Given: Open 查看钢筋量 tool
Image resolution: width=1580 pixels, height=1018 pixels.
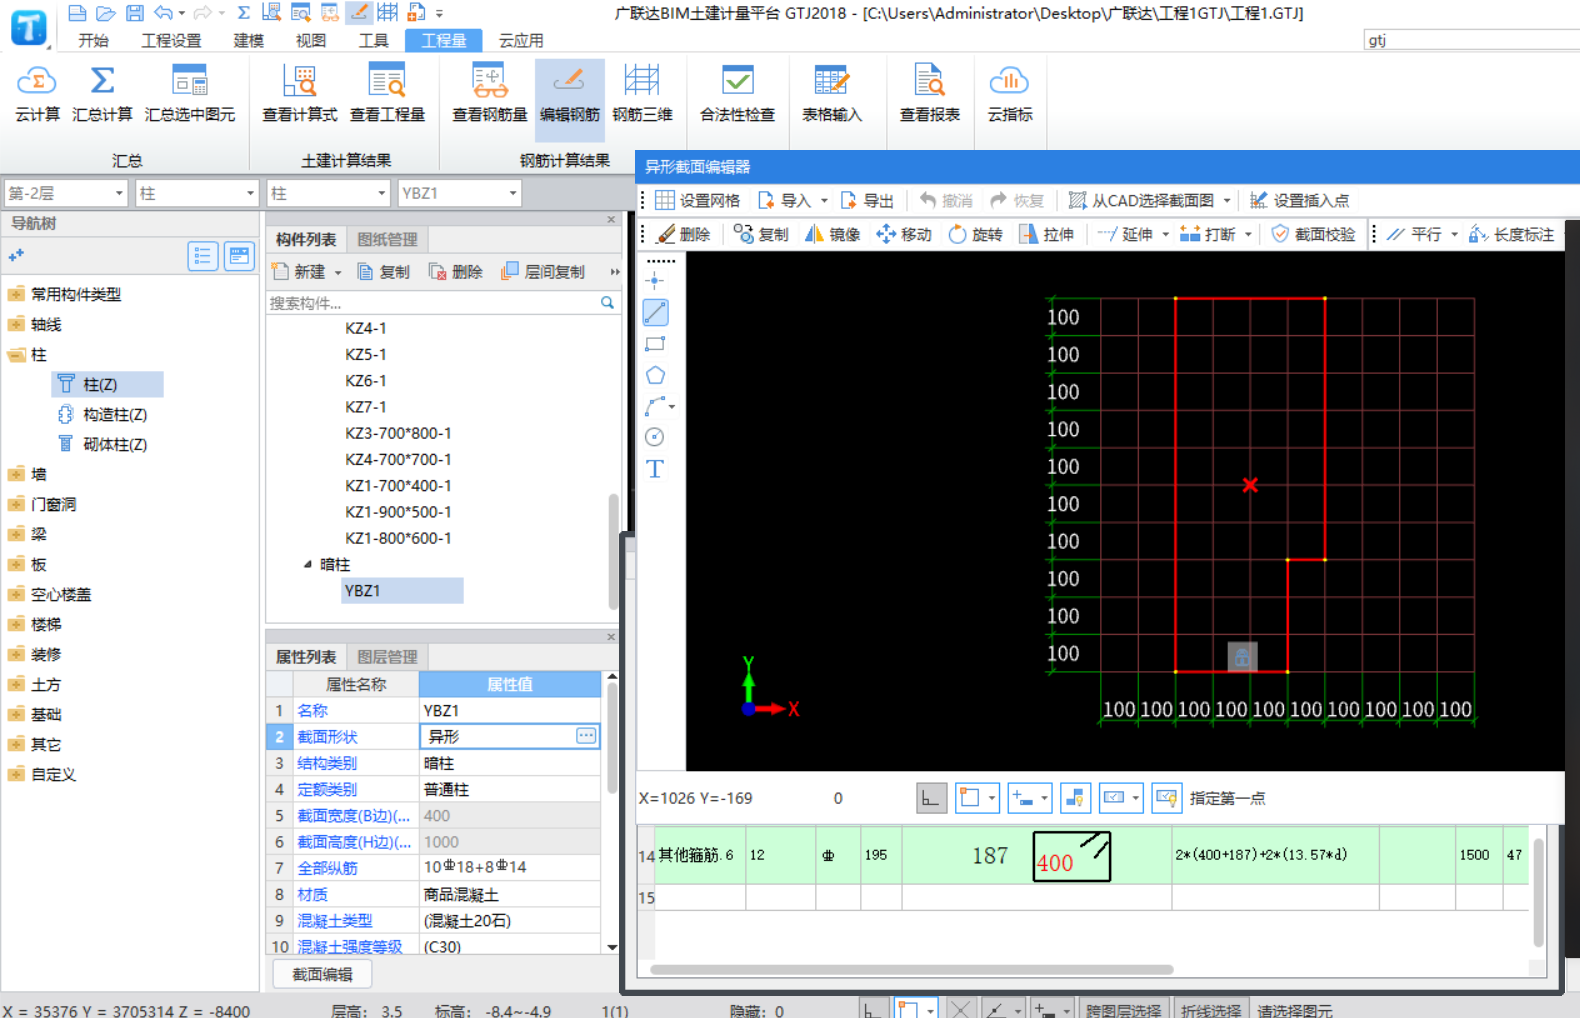Looking at the screenshot, I should click(x=489, y=94).
